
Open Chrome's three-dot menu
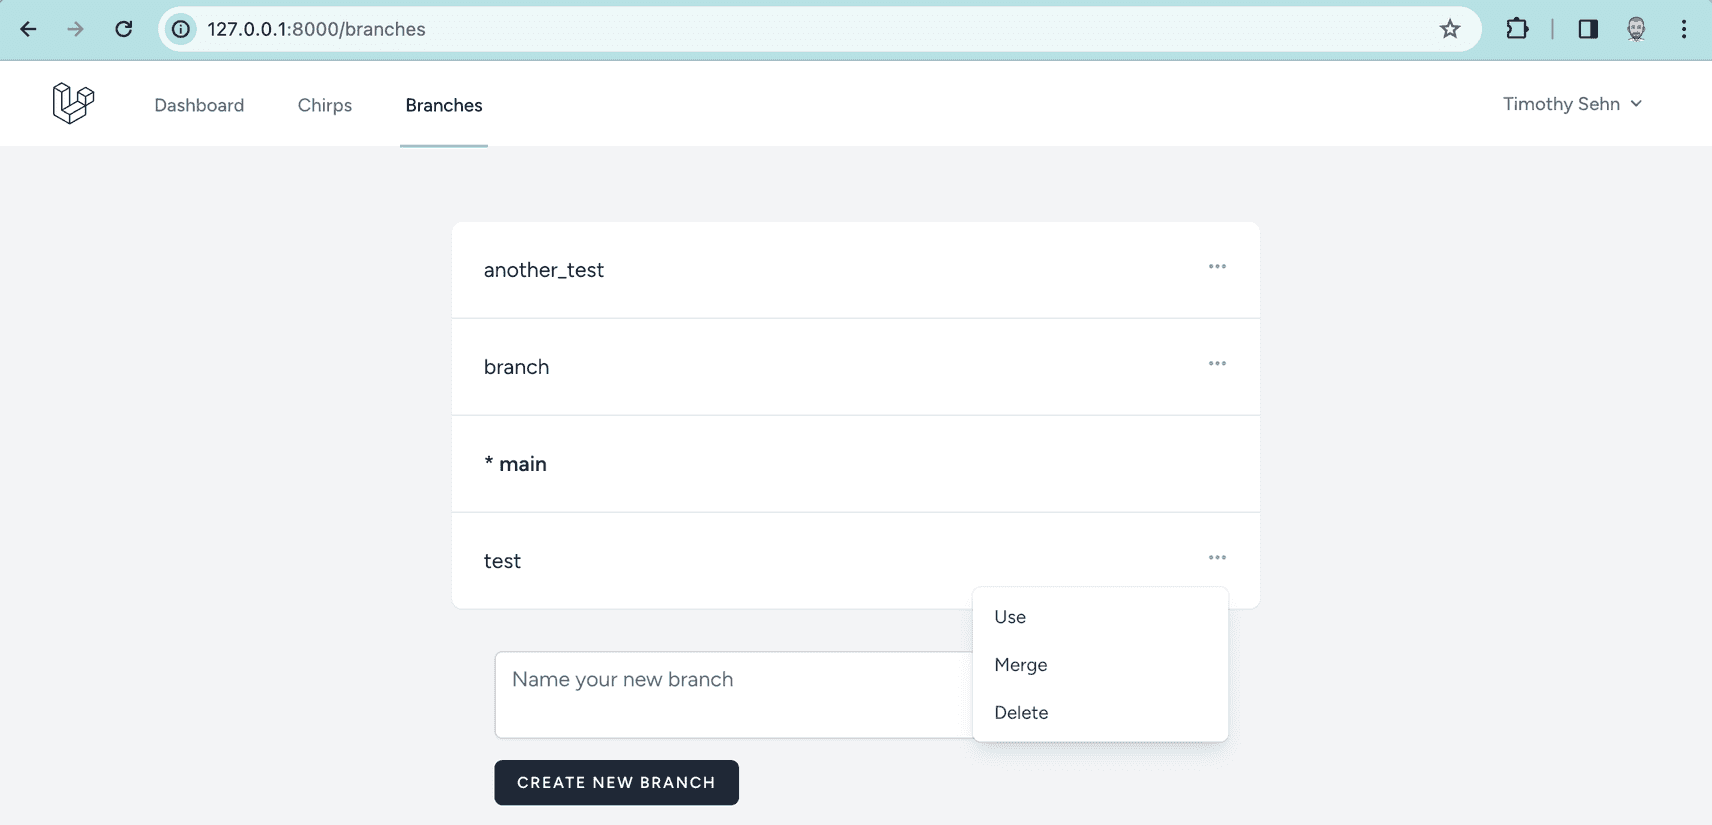click(1684, 29)
